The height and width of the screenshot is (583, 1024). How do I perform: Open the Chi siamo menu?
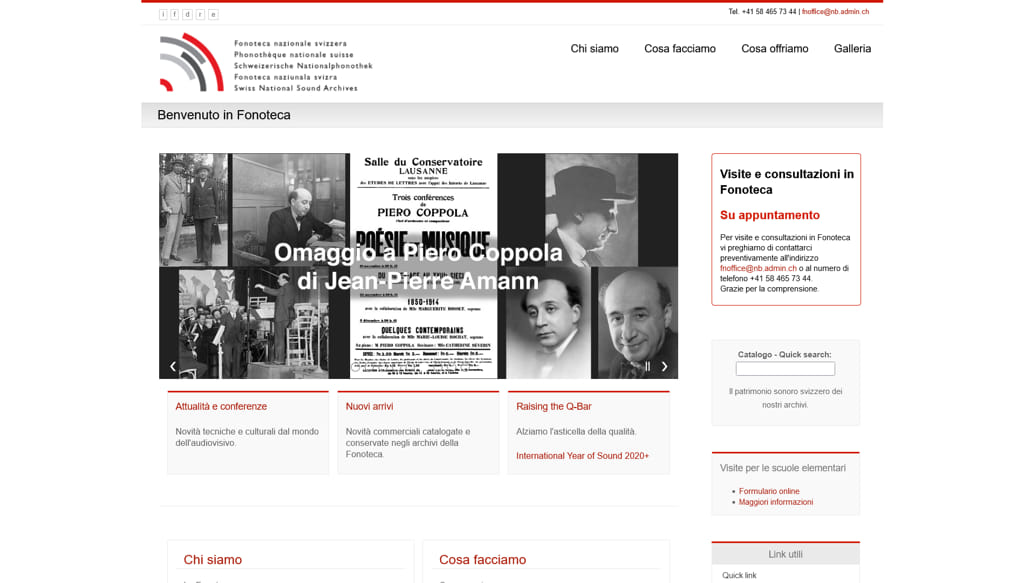(x=594, y=48)
